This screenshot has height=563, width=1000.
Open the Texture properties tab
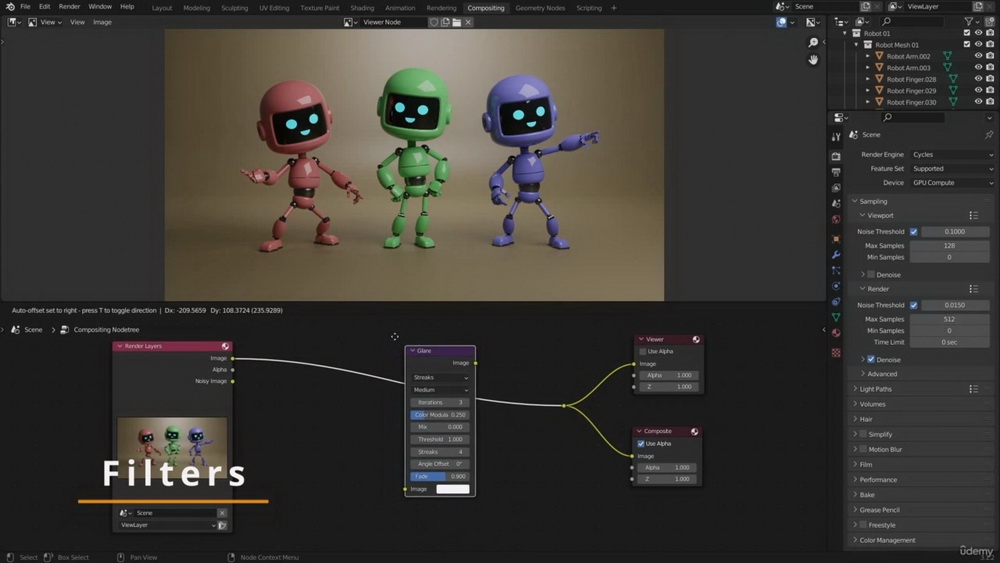click(836, 353)
